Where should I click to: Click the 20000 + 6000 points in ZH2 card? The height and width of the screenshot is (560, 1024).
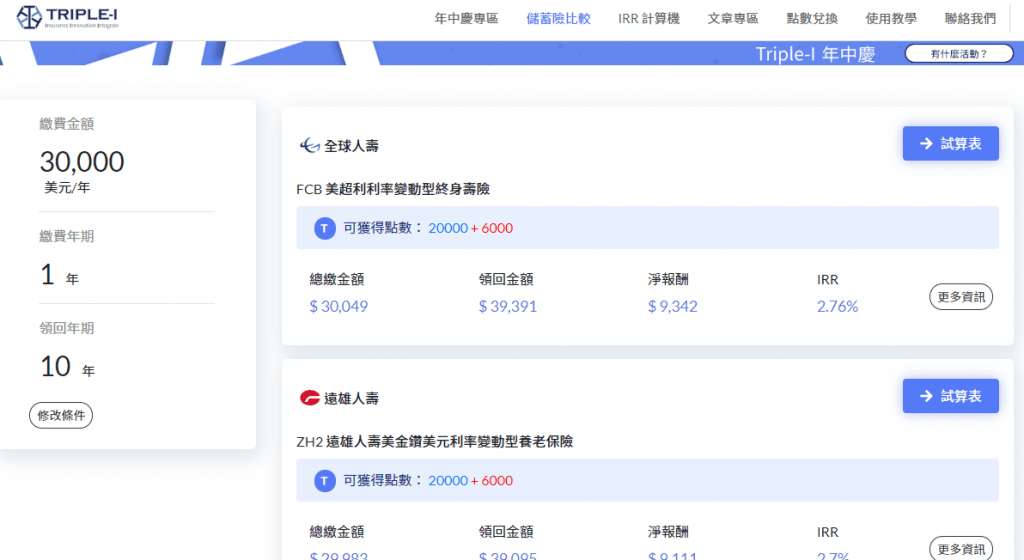point(470,481)
